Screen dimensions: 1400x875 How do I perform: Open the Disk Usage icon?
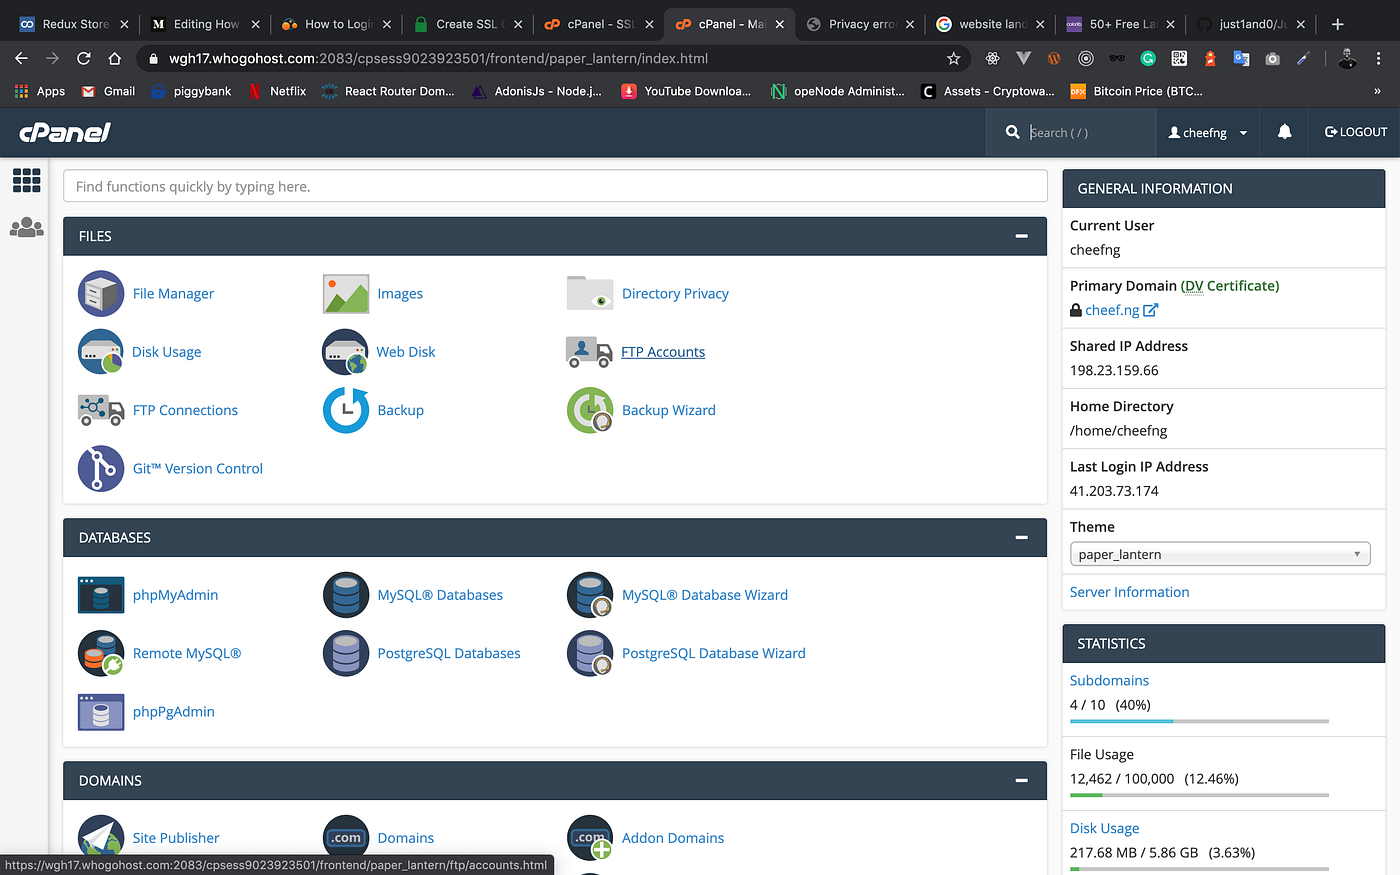click(x=101, y=352)
